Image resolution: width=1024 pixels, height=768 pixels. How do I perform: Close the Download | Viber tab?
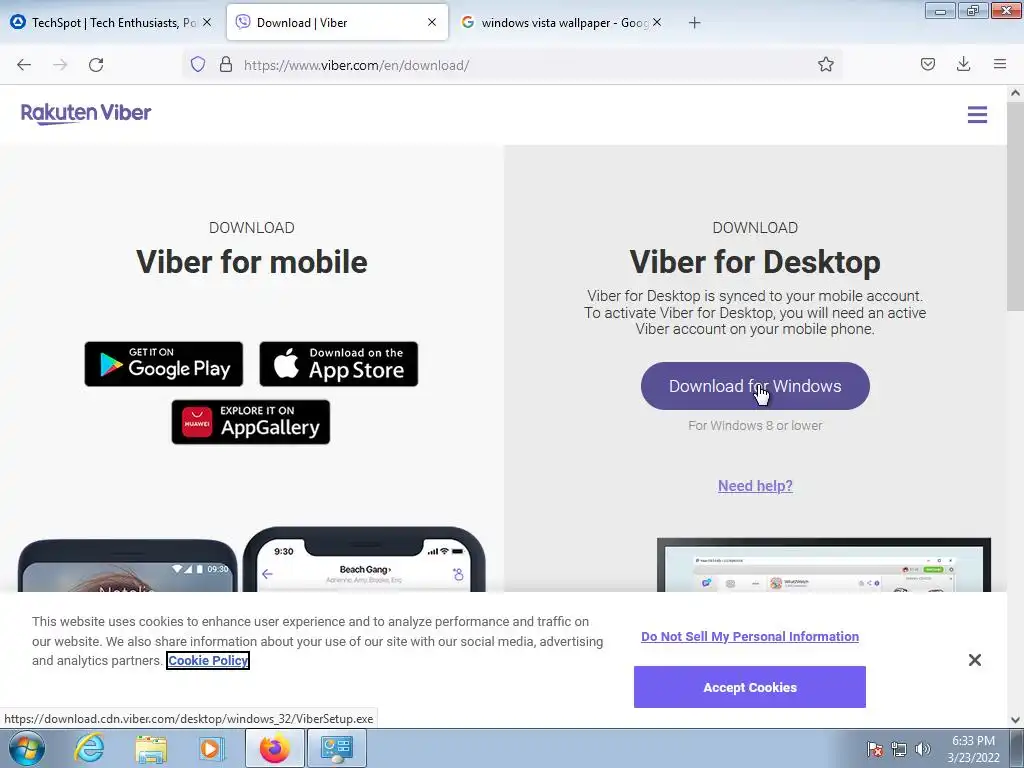[432, 22]
